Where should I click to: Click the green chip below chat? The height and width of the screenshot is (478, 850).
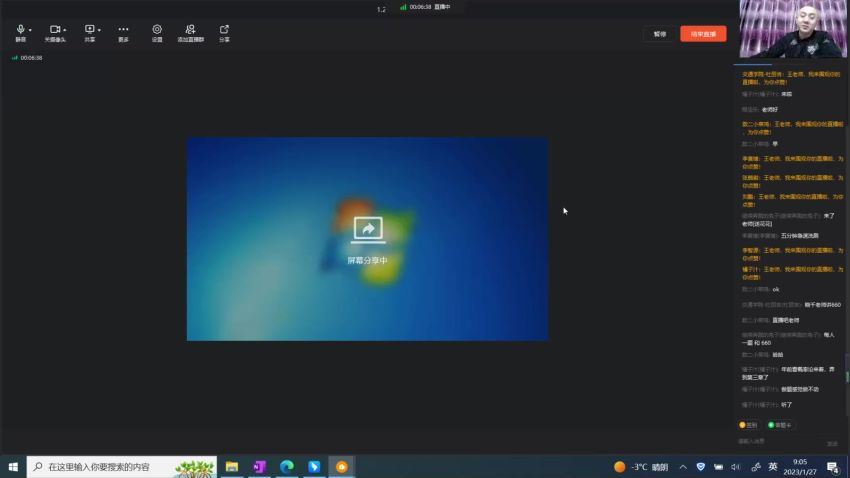coord(780,425)
